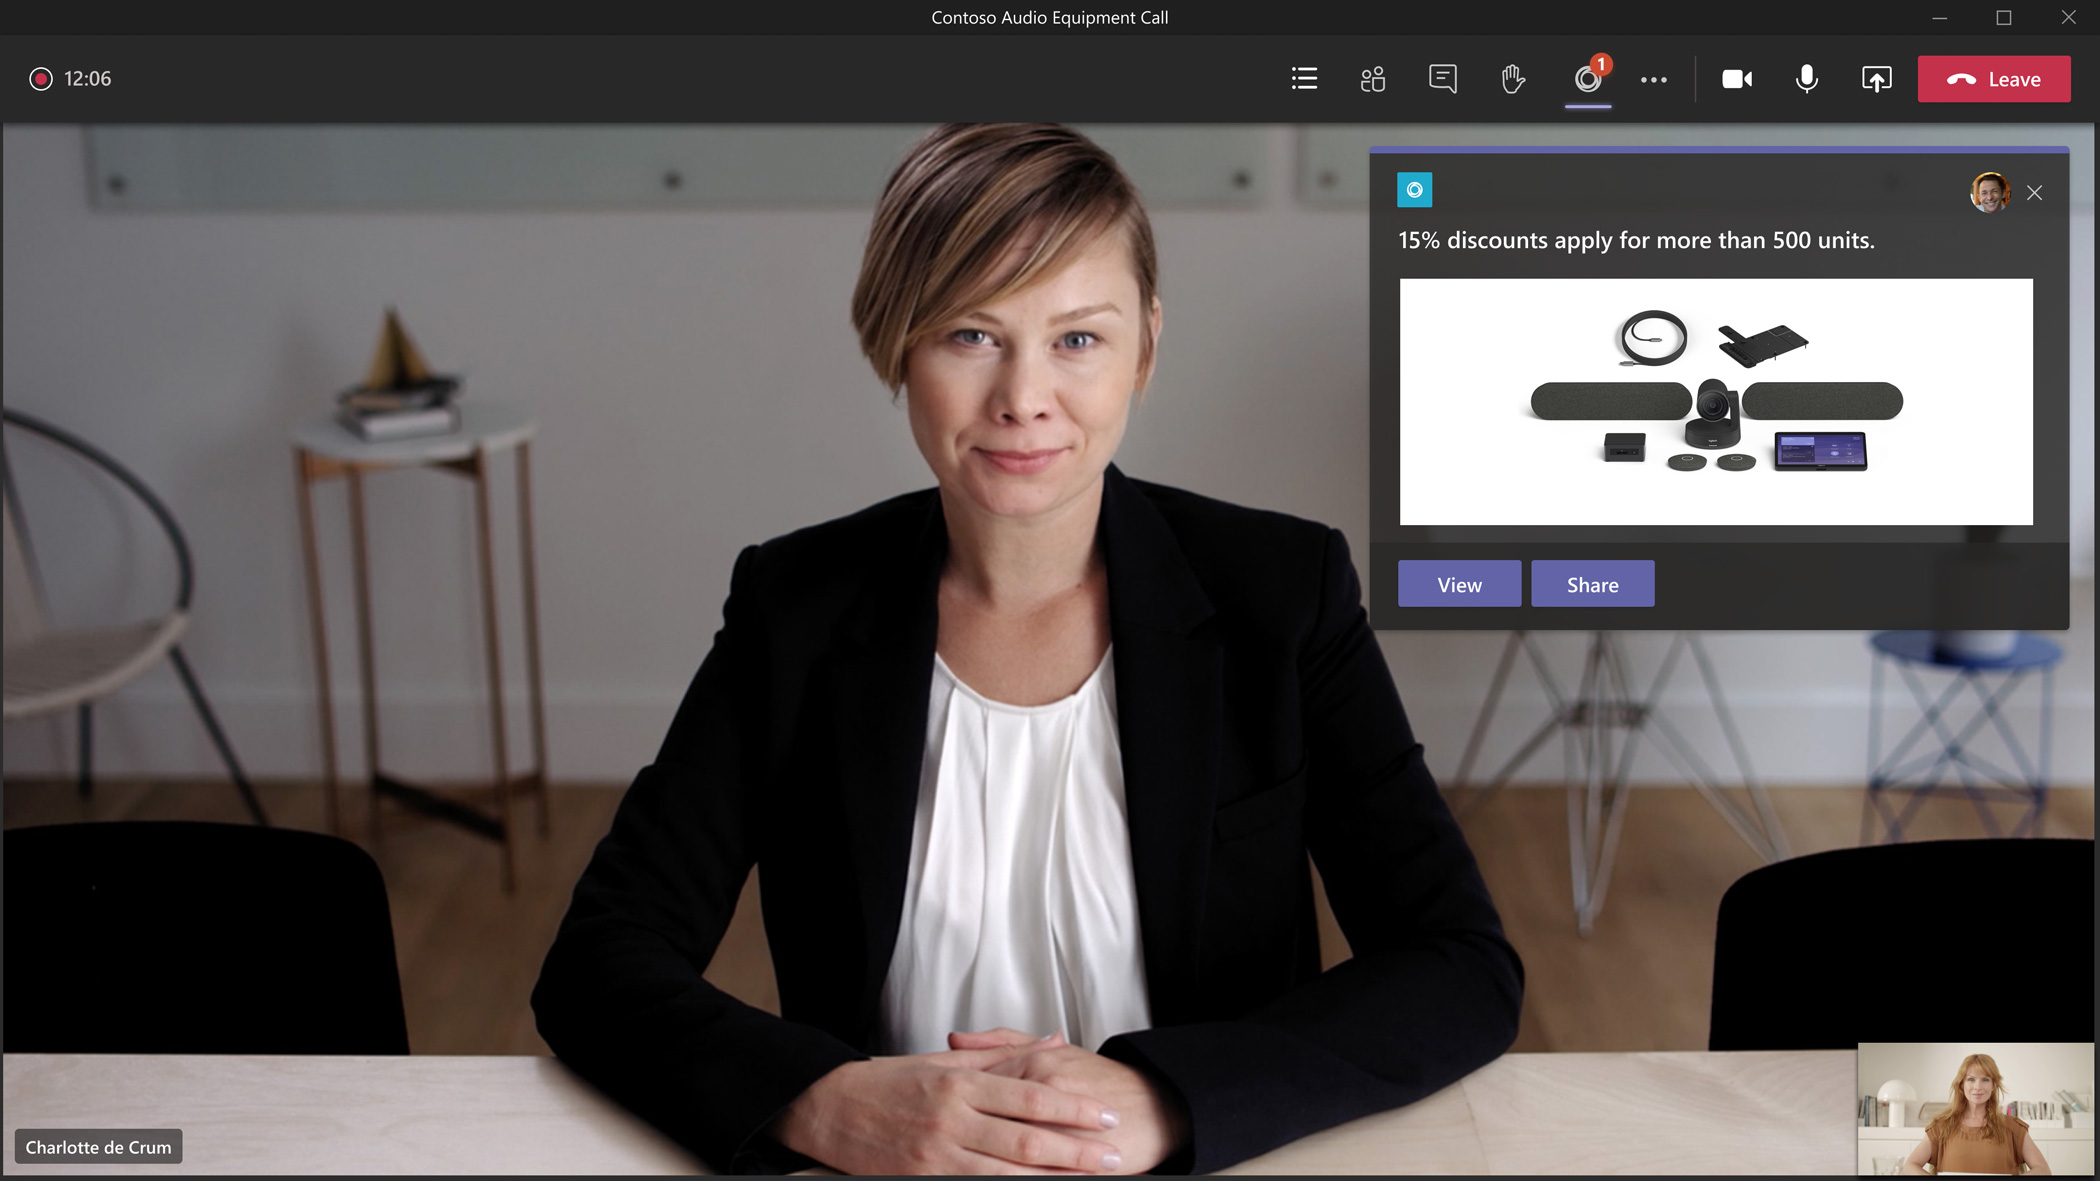This screenshot has height=1181, width=2100.
Task: Click the self-view video thumbnail
Action: (1975, 1108)
